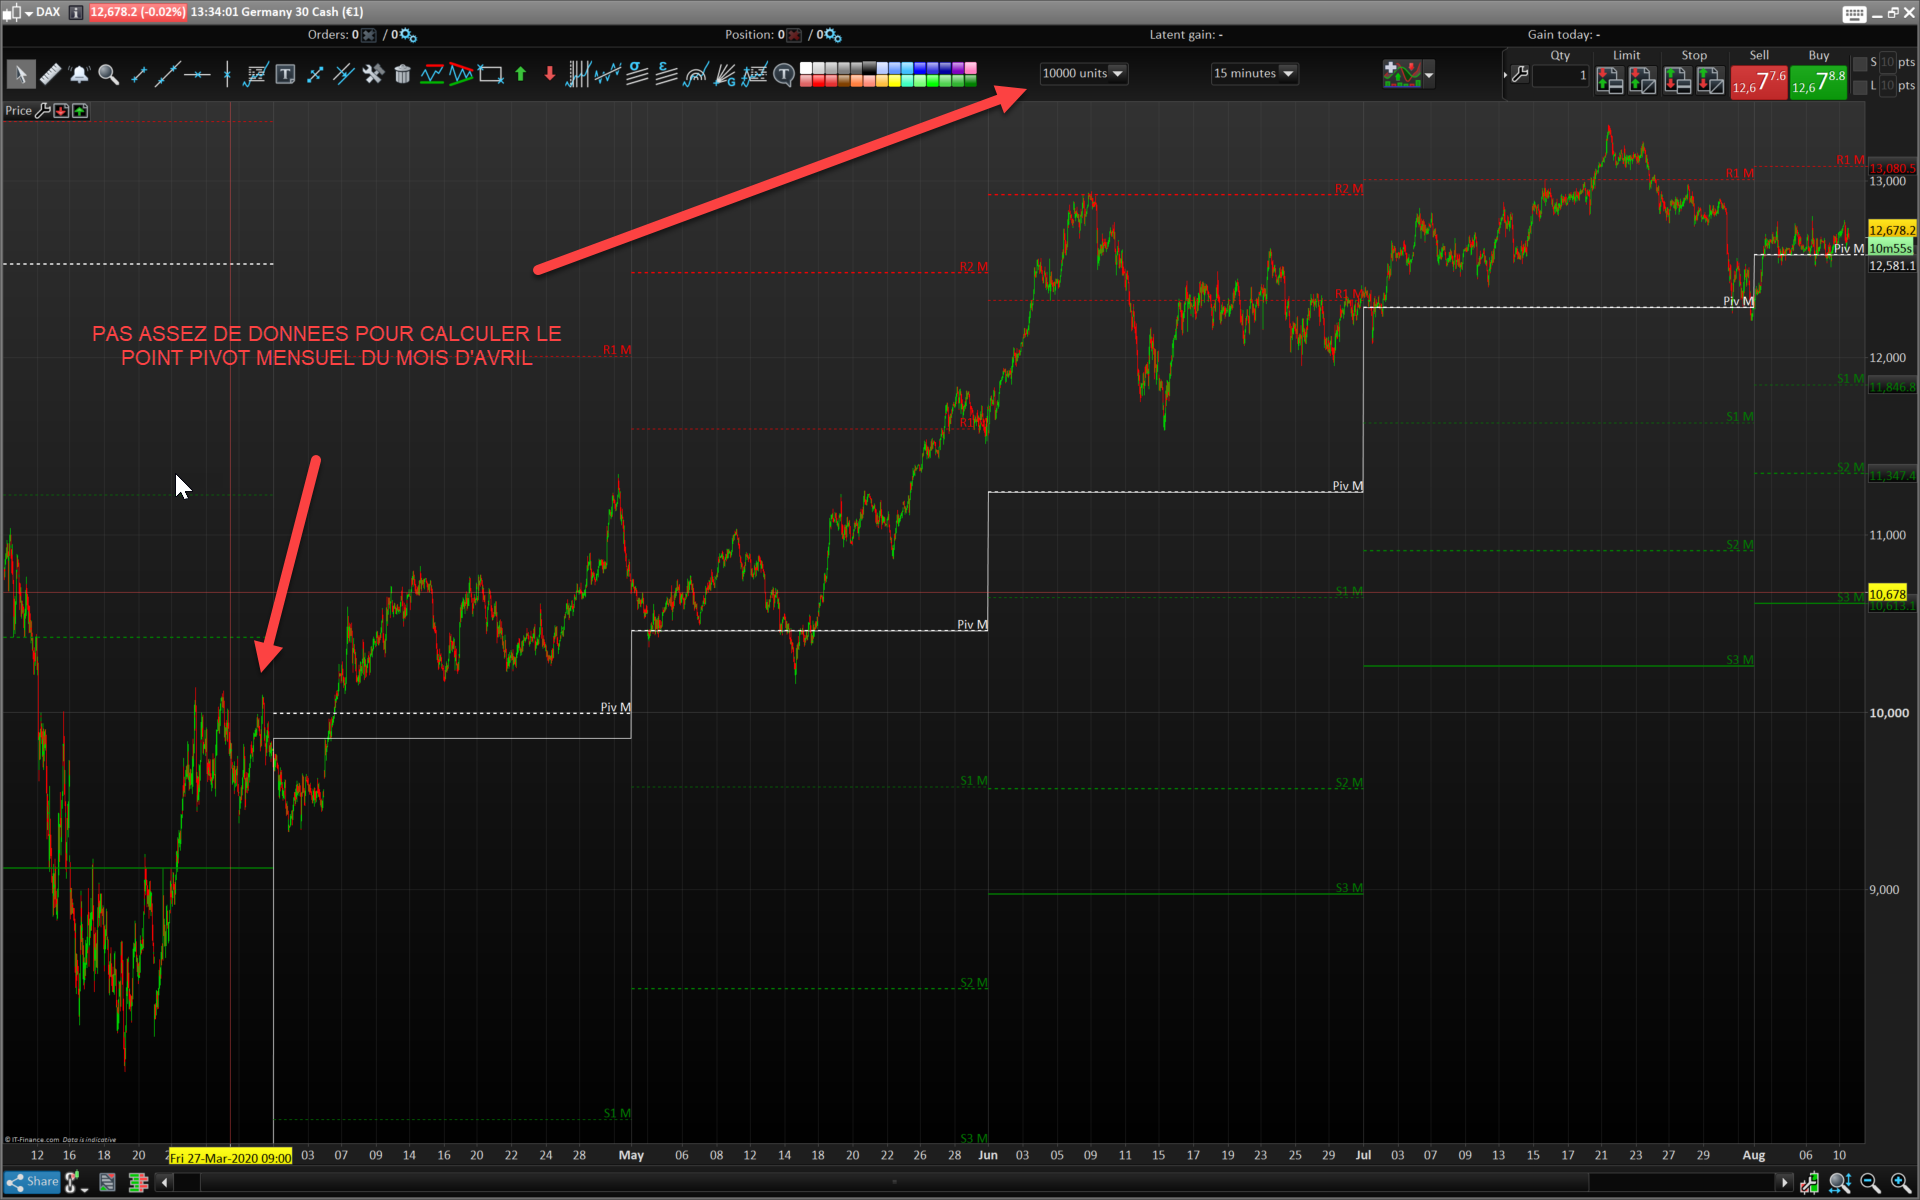1920x1200 pixels.
Task: Toggle the S stop points checkbox
Action: (1860, 63)
